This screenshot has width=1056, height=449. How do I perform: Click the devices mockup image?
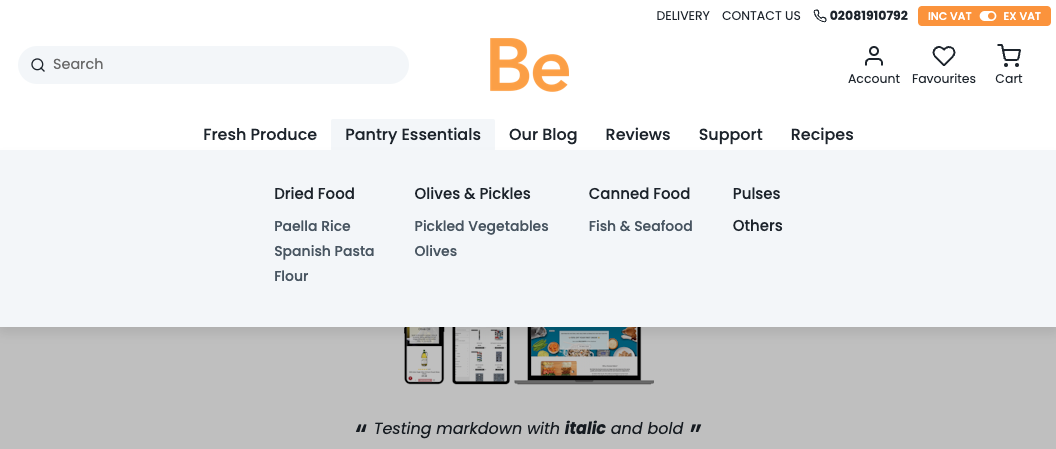(x=529, y=355)
